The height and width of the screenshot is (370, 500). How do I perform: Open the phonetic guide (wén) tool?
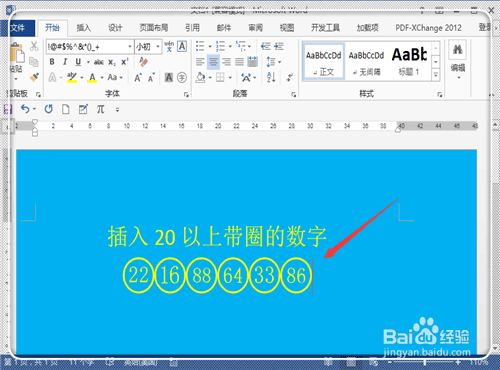(169, 46)
